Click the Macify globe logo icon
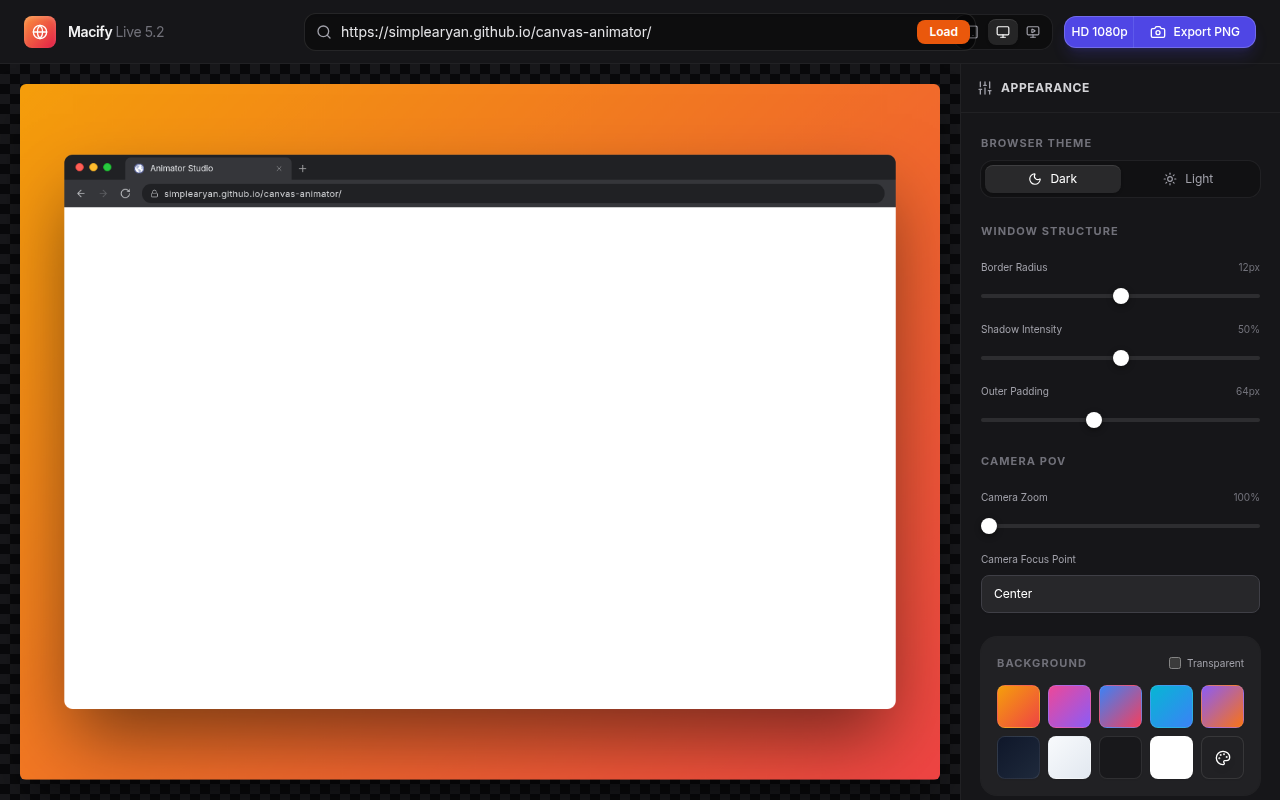This screenshot has width=1280, height=800. click(x=40, y=32)
